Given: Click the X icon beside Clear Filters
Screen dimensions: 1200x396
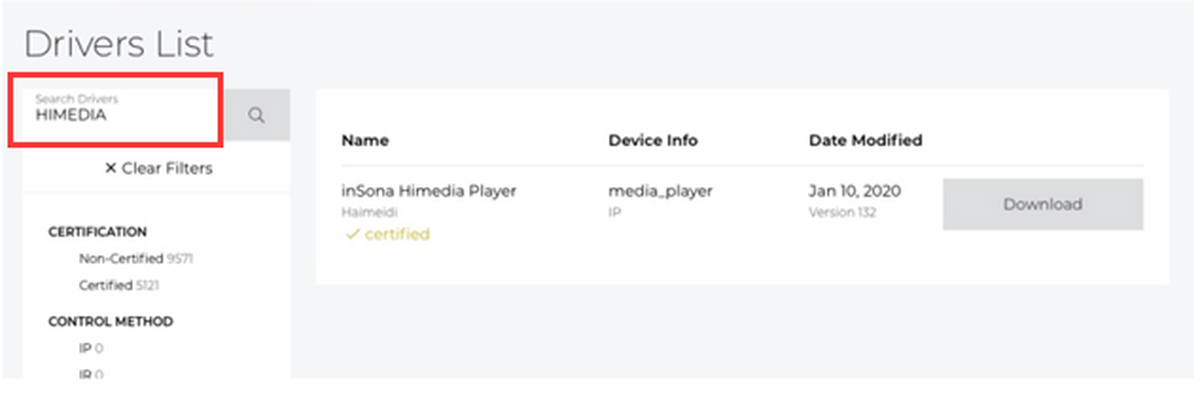Looking at the screenshot, I should [x=110, y=169].
